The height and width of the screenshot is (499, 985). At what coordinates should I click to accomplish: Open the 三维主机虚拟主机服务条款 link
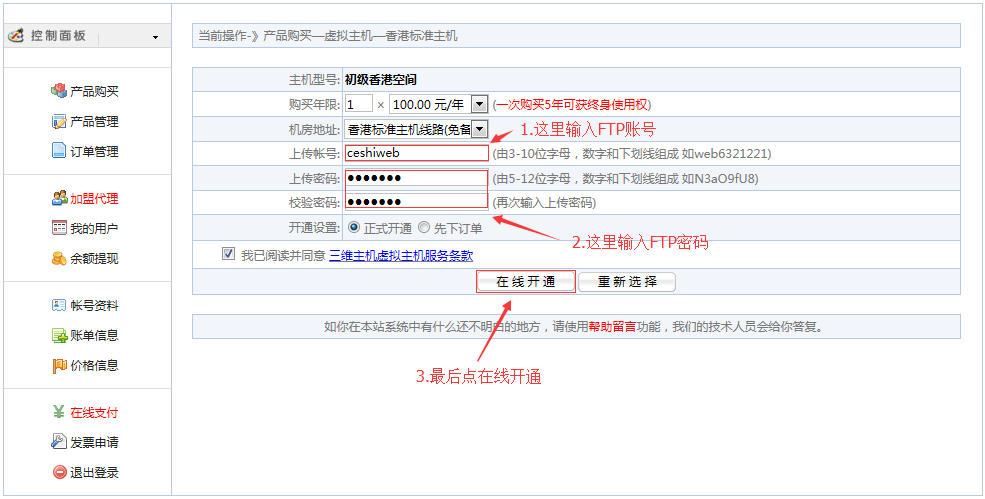coord(401,255)
